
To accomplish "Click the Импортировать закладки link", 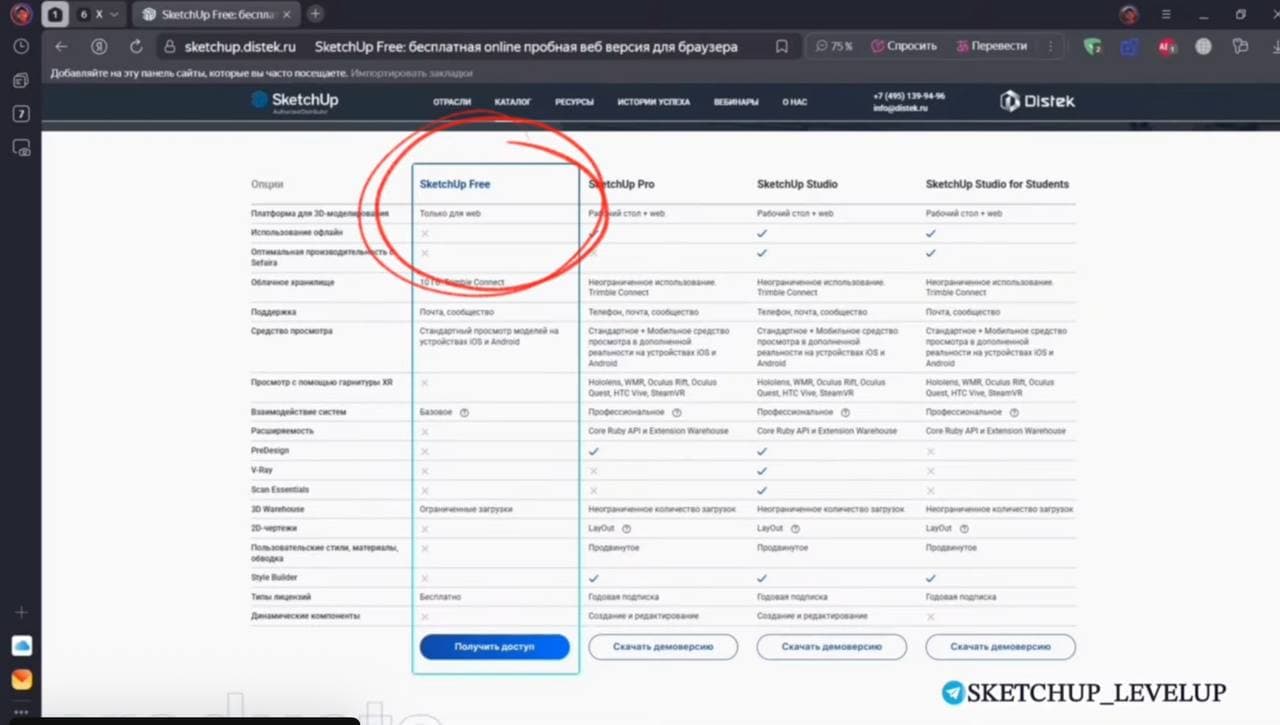I will tap(412, 73).
